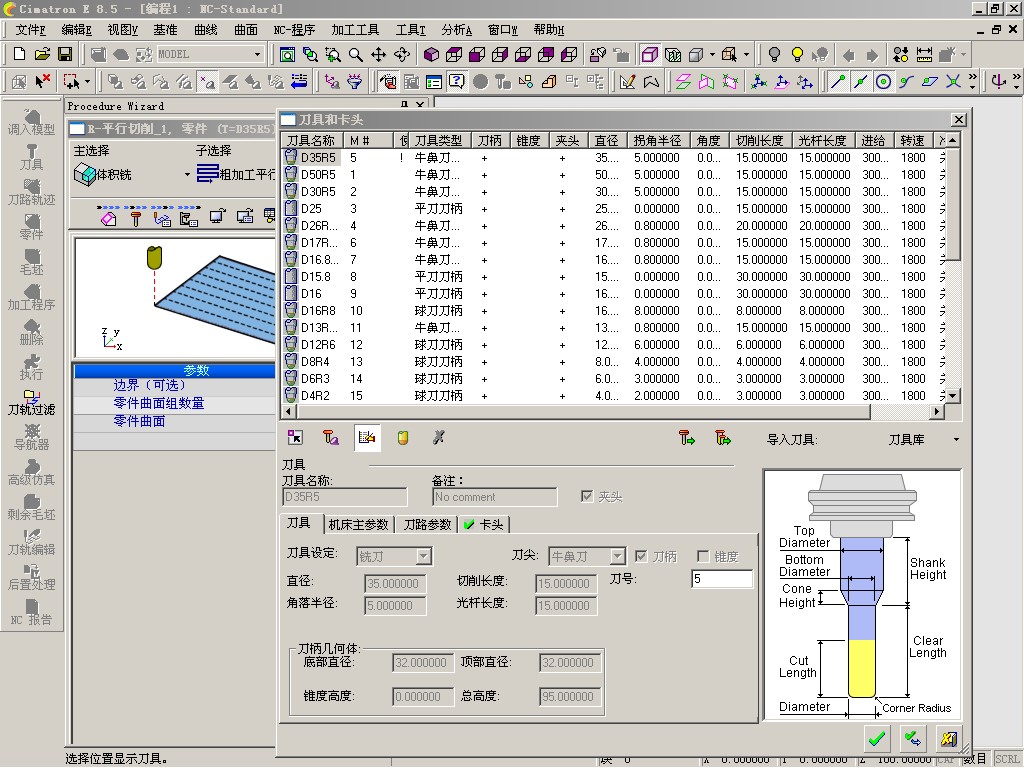Select the D12R6 tool row
1024x768 pixels.
tap(614, 344)
